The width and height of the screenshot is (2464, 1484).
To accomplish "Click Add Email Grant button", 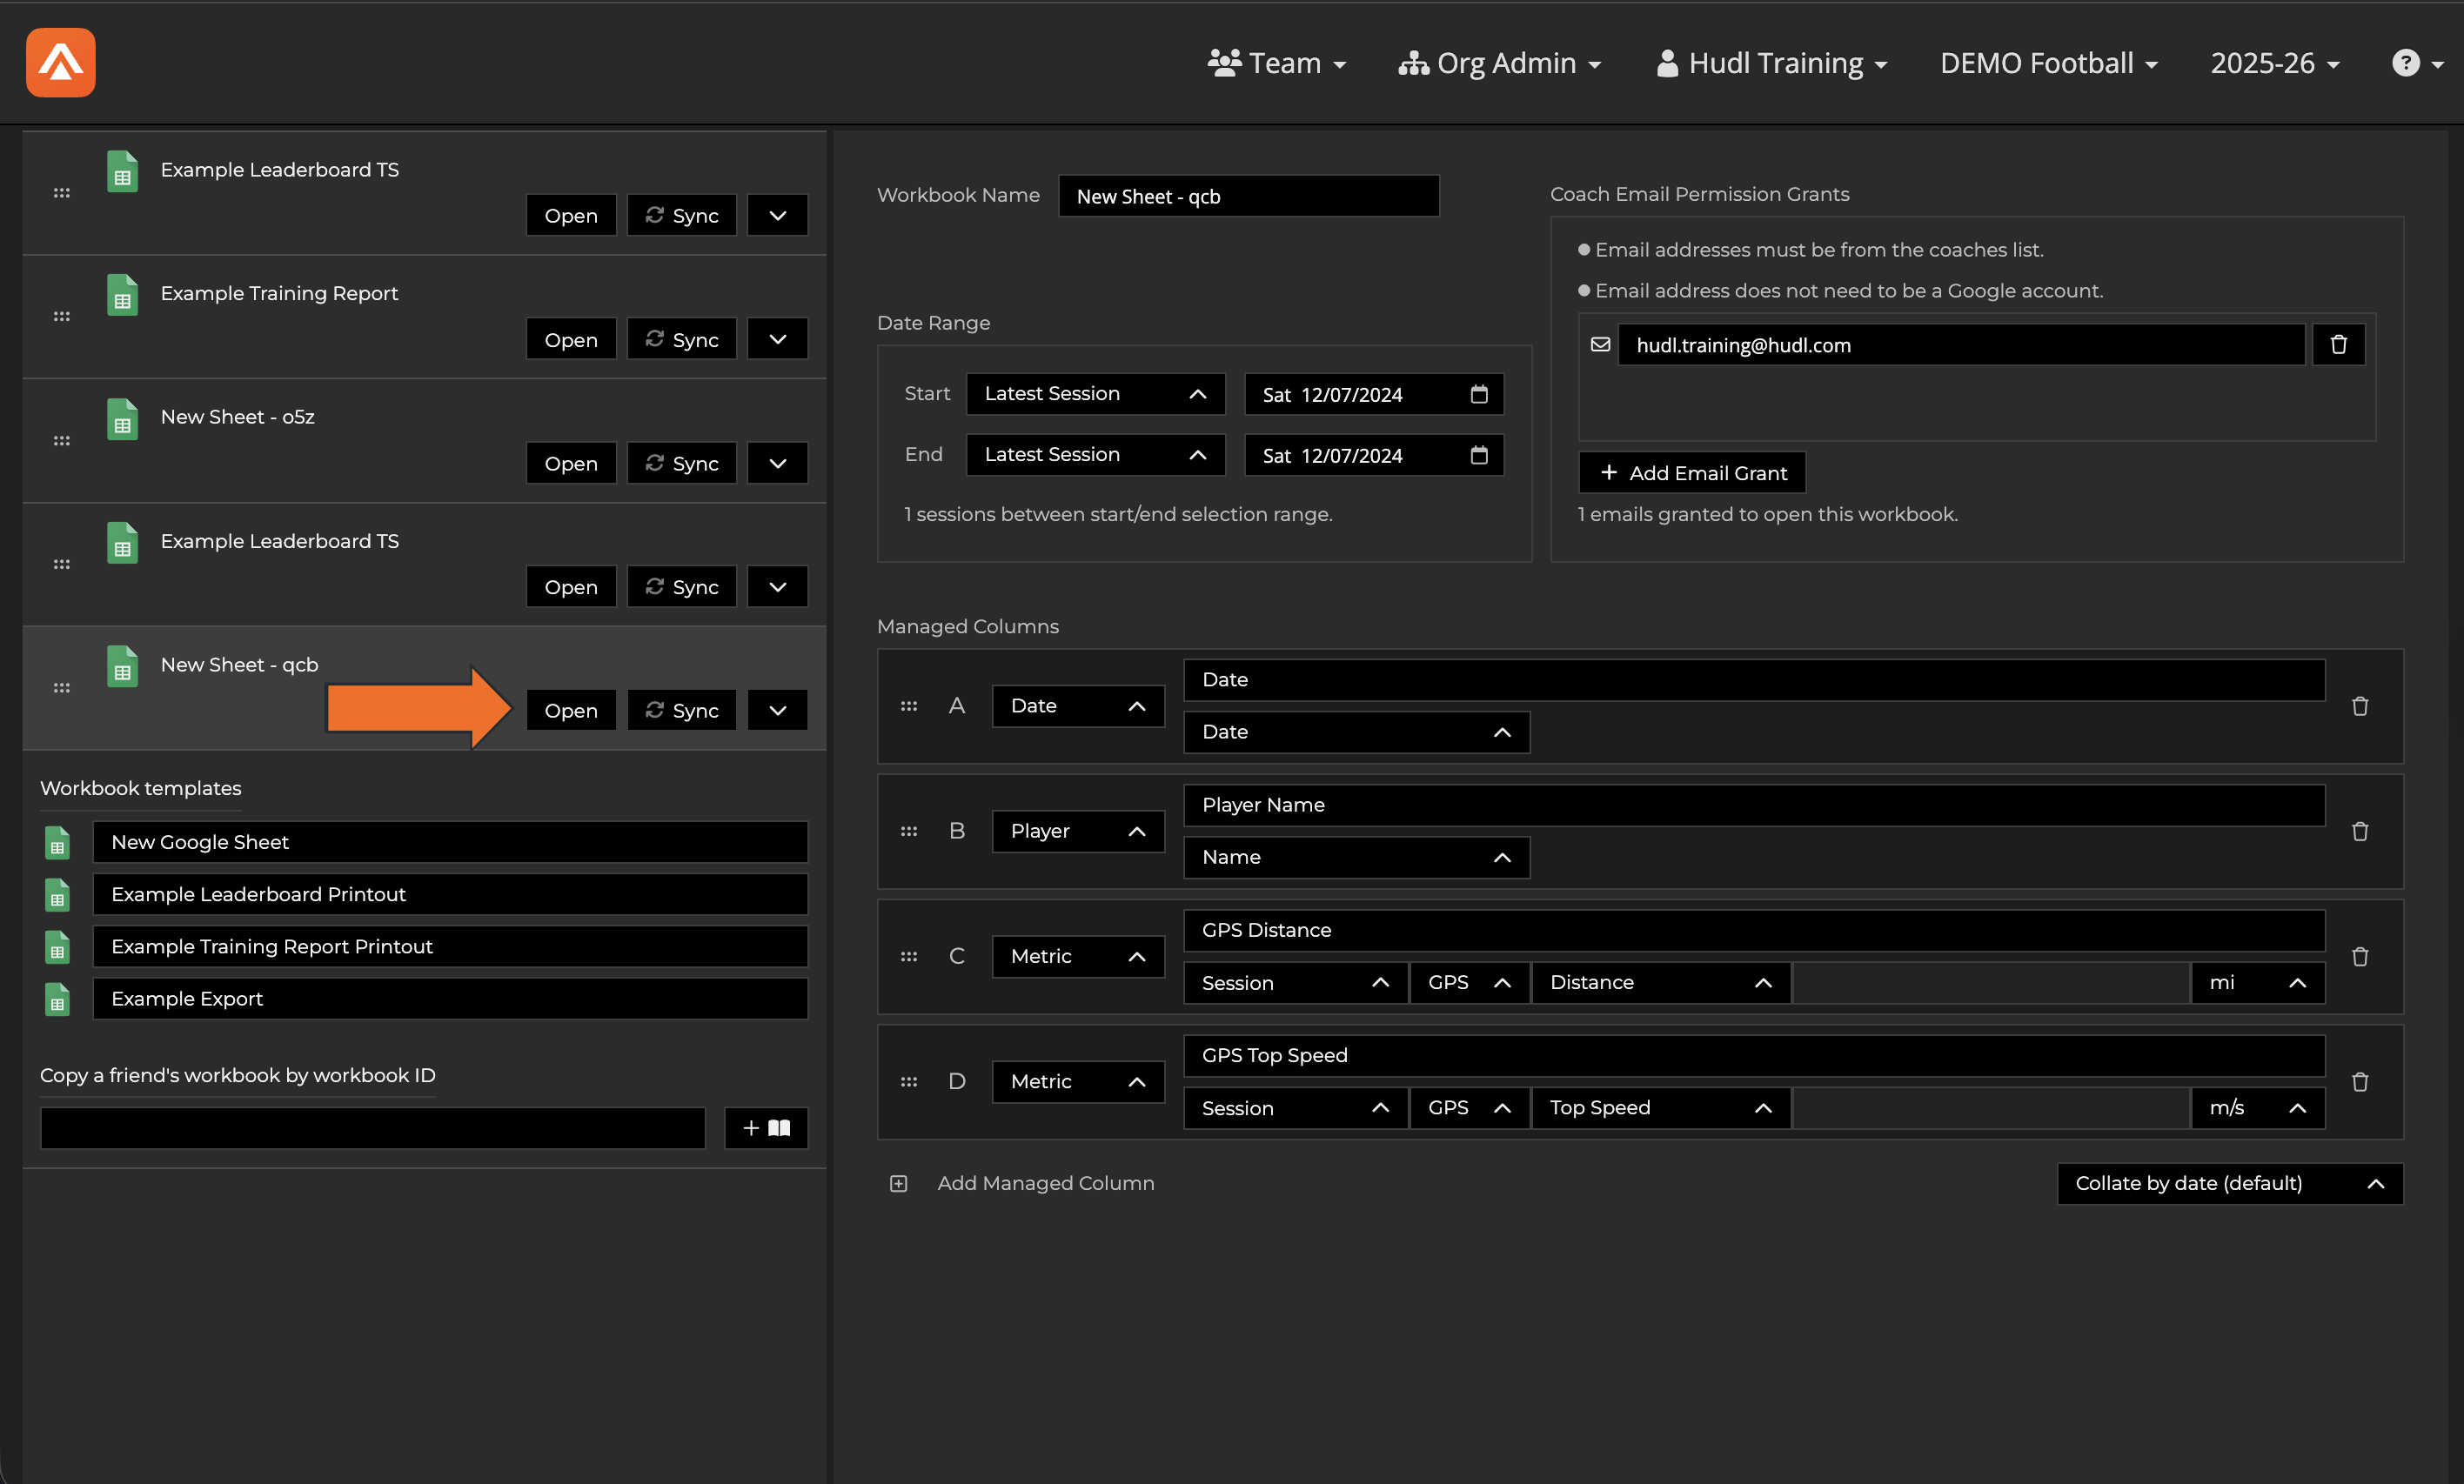I will tap(1692, 473).
